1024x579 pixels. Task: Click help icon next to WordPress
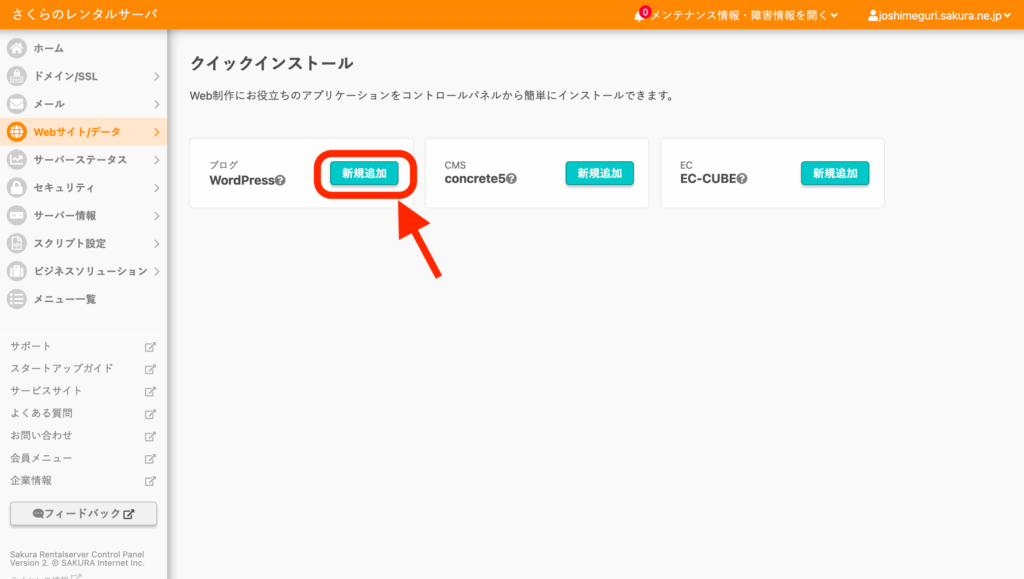(x=281, y=181)
